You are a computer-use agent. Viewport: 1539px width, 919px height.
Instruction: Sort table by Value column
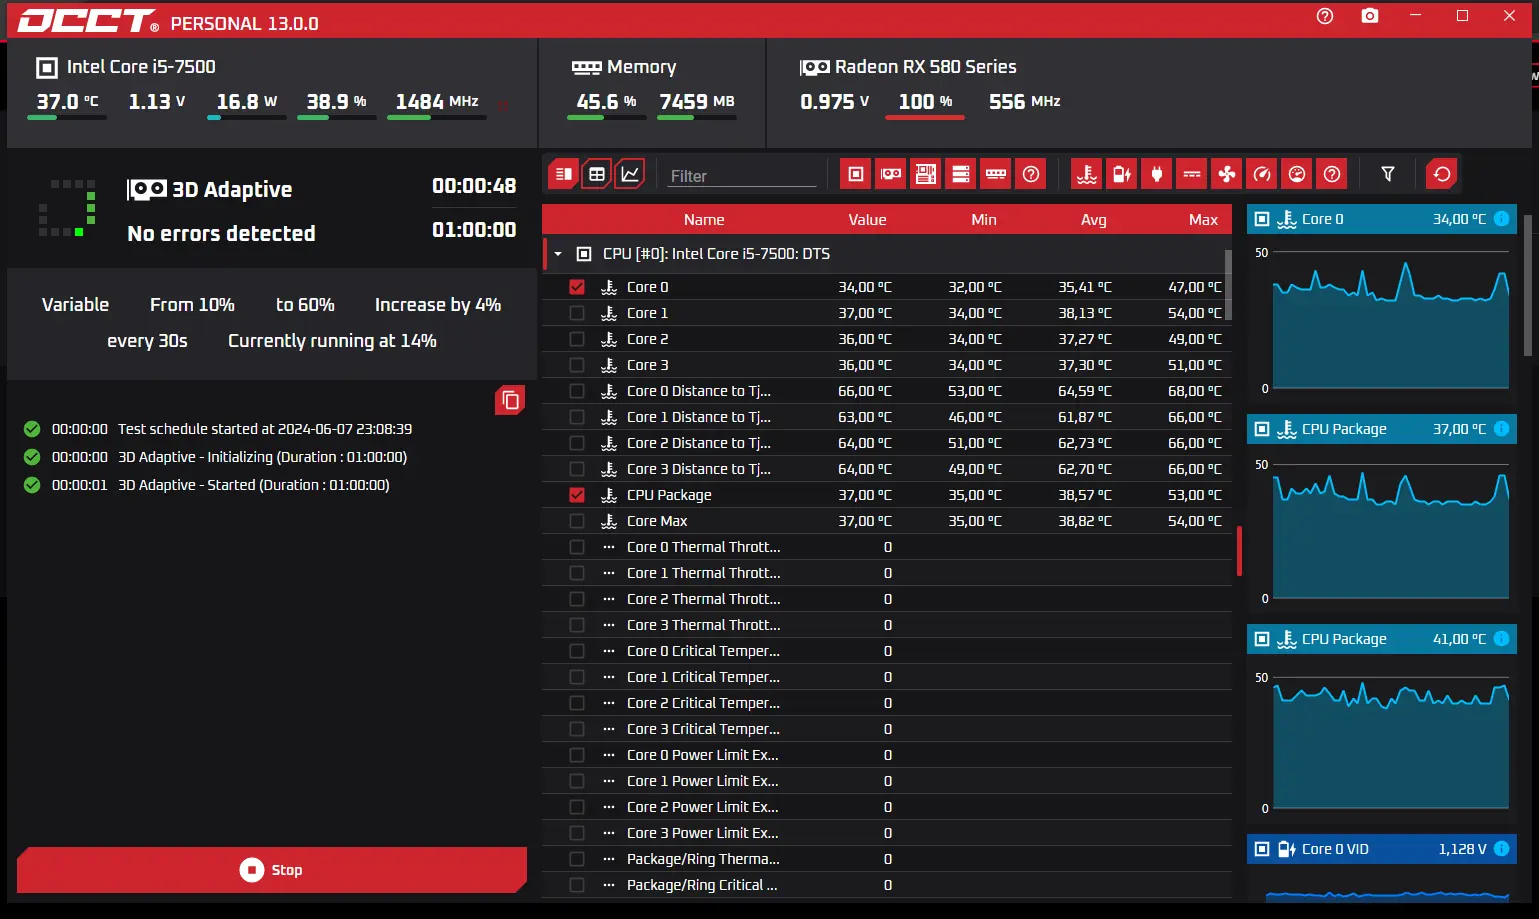click(x=867, y=220)
